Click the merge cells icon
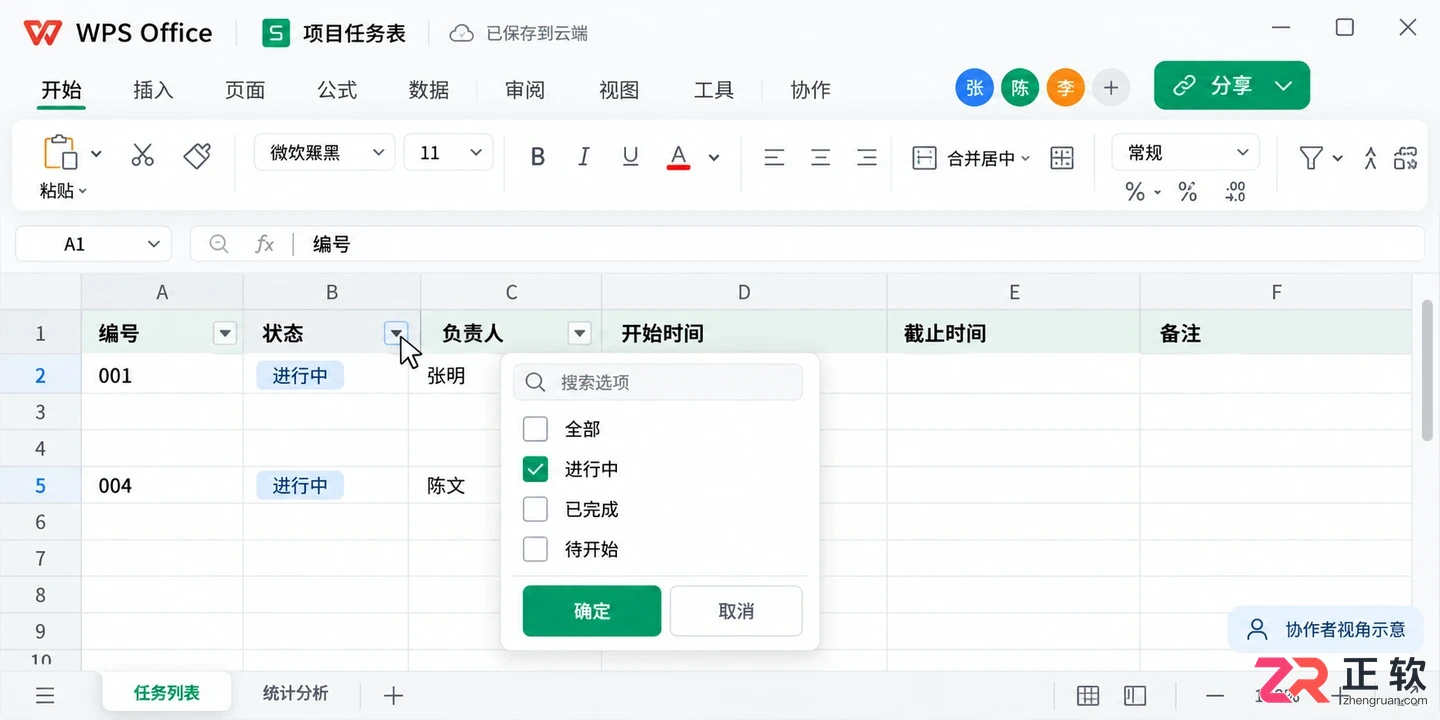This screenshot has width=1440, height=720. pyautogui.click(x=924, y=157)
